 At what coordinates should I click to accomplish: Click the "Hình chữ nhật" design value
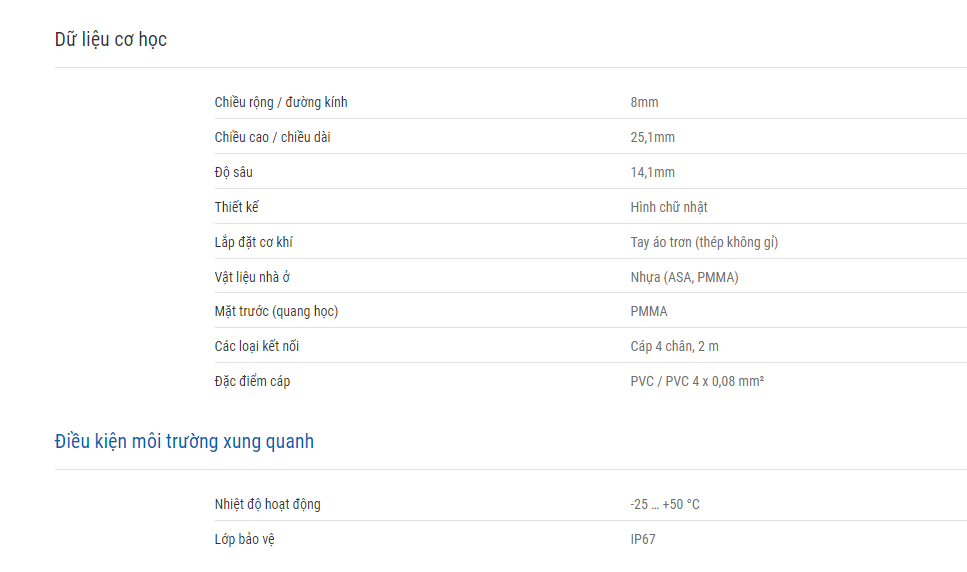click(669, 207)
